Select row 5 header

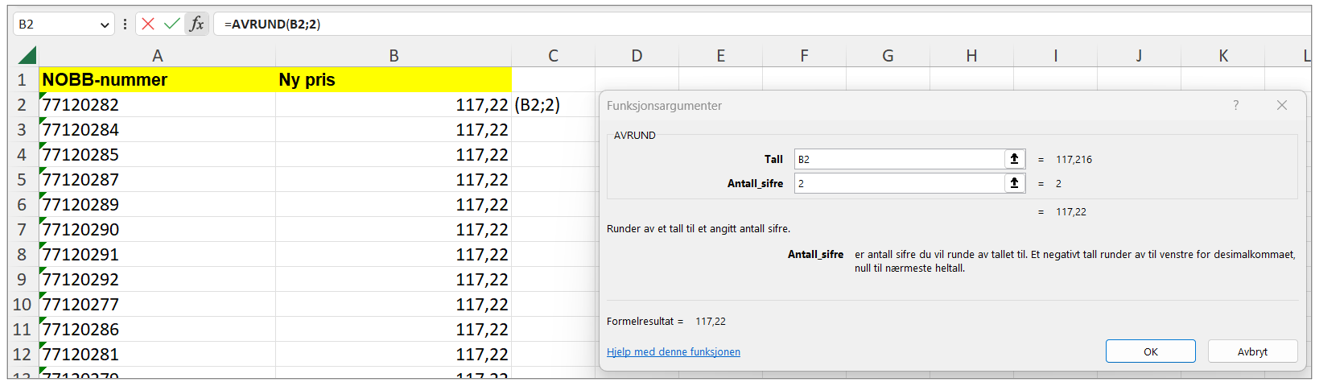tap(21, 180)
